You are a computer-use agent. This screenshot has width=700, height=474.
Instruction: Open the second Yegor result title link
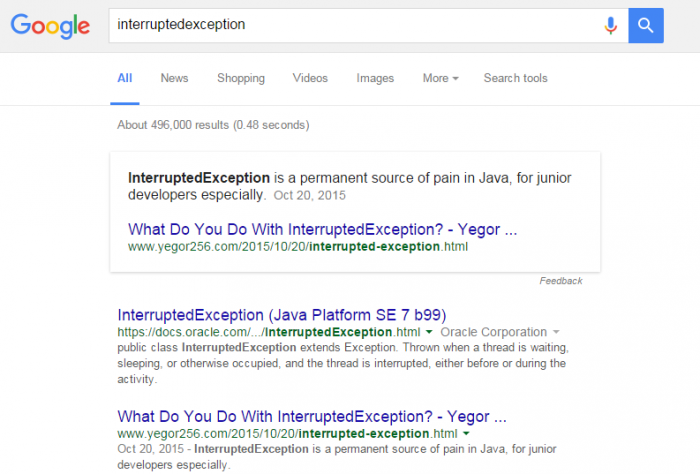click(312, 416)
